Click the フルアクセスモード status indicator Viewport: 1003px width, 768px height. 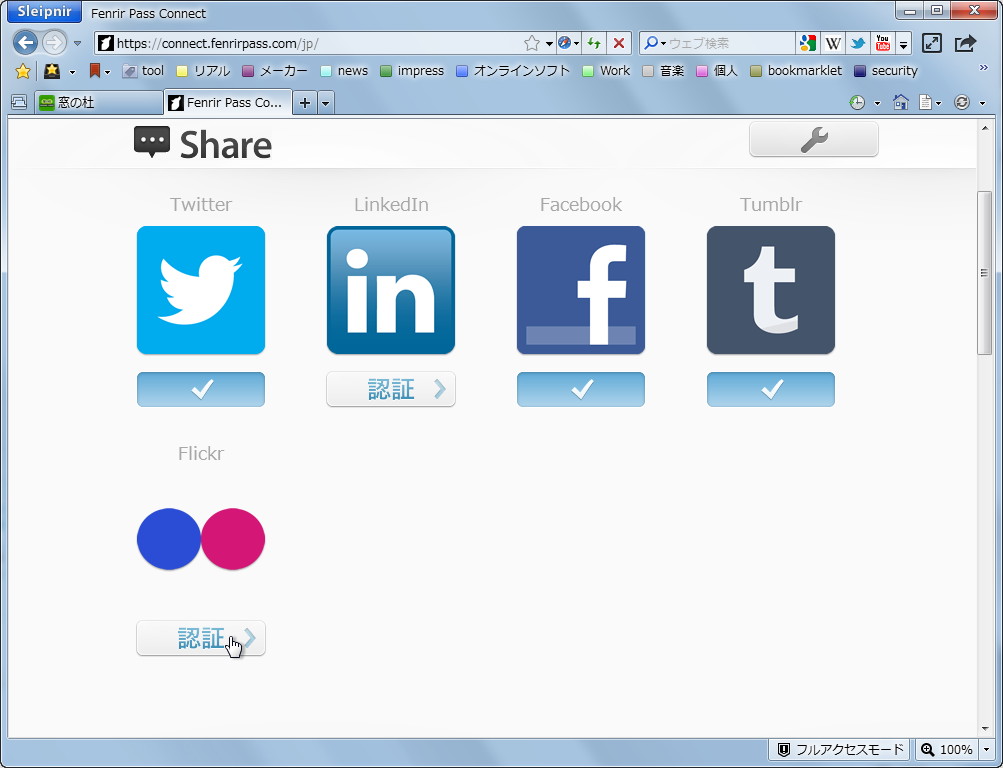click(840, 749)
